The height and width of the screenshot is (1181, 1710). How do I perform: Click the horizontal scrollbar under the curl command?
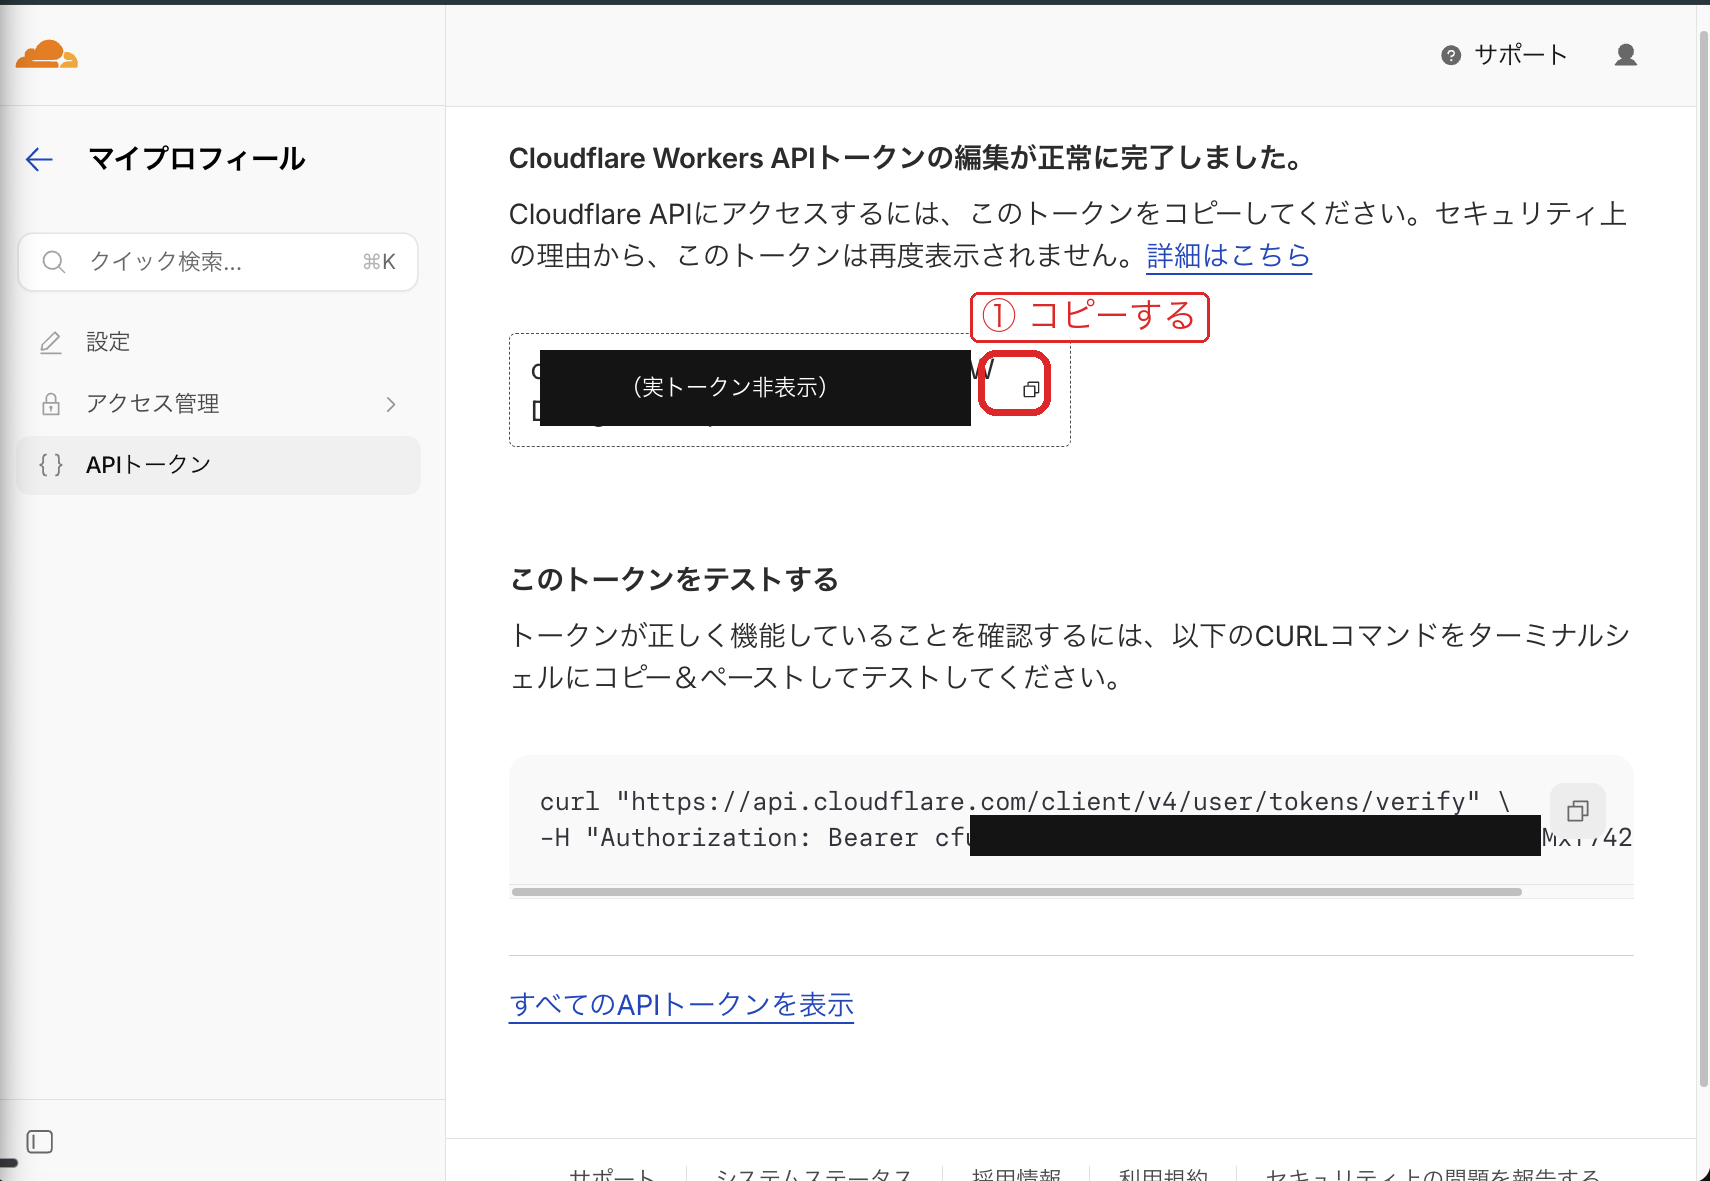pyautogui.click(x=1017, y=892)
